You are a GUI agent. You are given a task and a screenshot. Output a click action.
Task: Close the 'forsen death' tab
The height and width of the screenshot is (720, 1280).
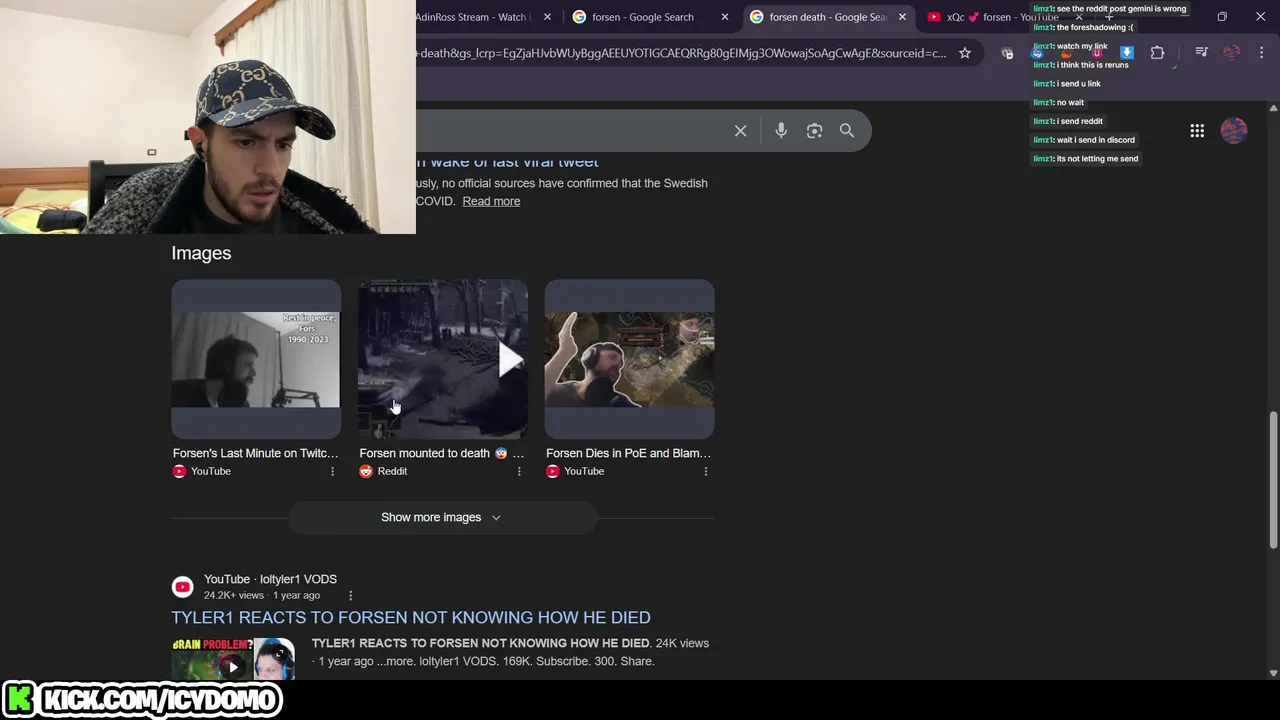click(902, 17)
